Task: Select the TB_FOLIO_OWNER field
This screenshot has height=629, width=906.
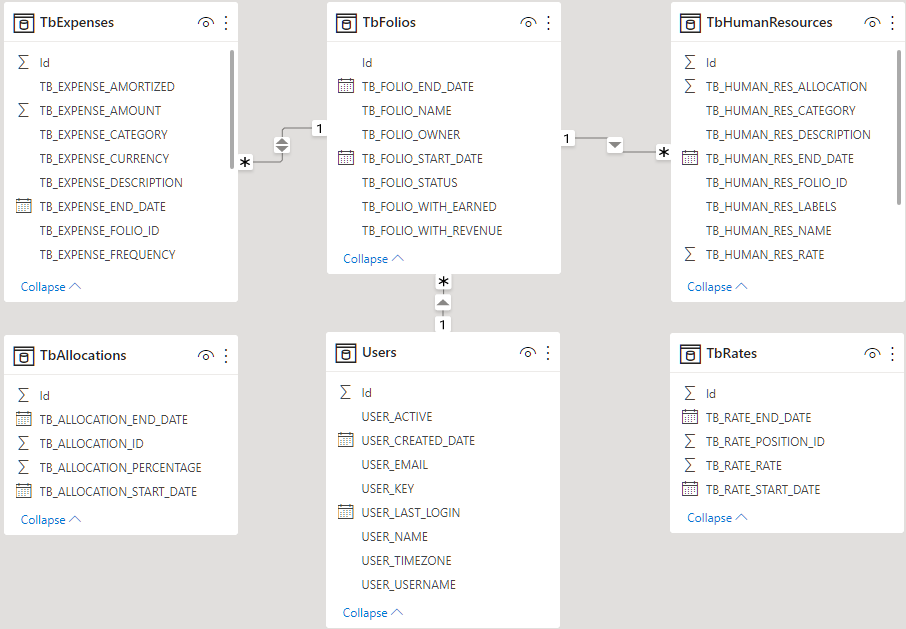Action: tap(411, 135)
